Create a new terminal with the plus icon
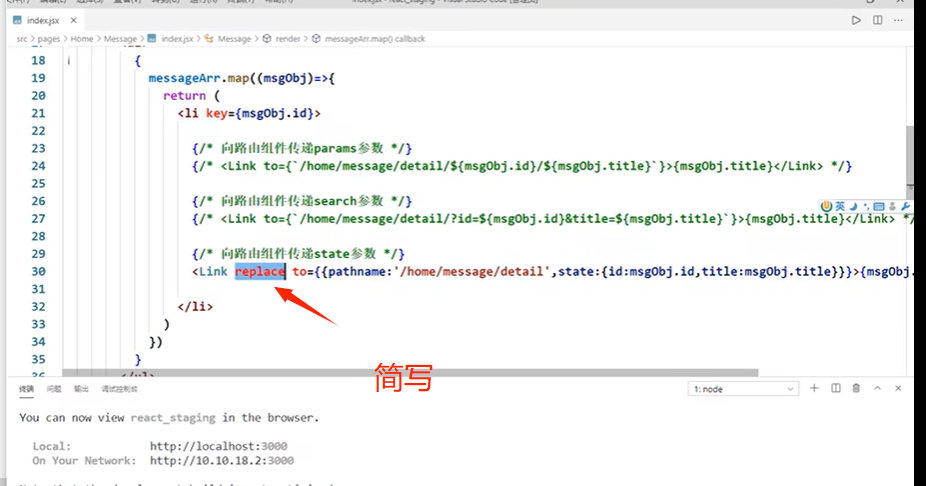Viewport: 926px width, 486px height. click(x=814, y=388)
